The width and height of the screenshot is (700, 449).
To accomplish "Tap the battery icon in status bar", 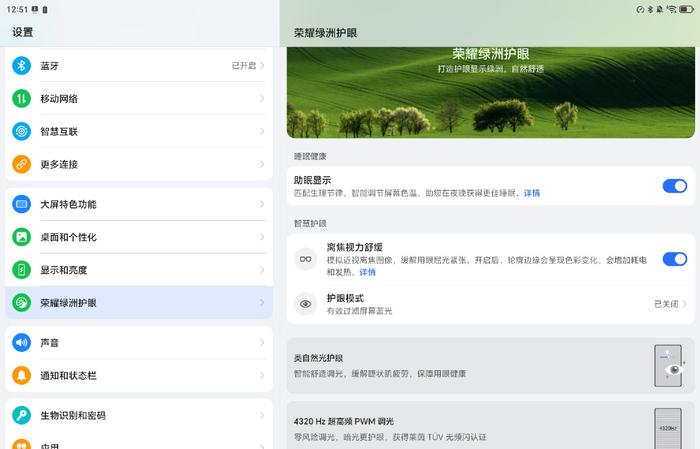I will click(x=686, y=9).
